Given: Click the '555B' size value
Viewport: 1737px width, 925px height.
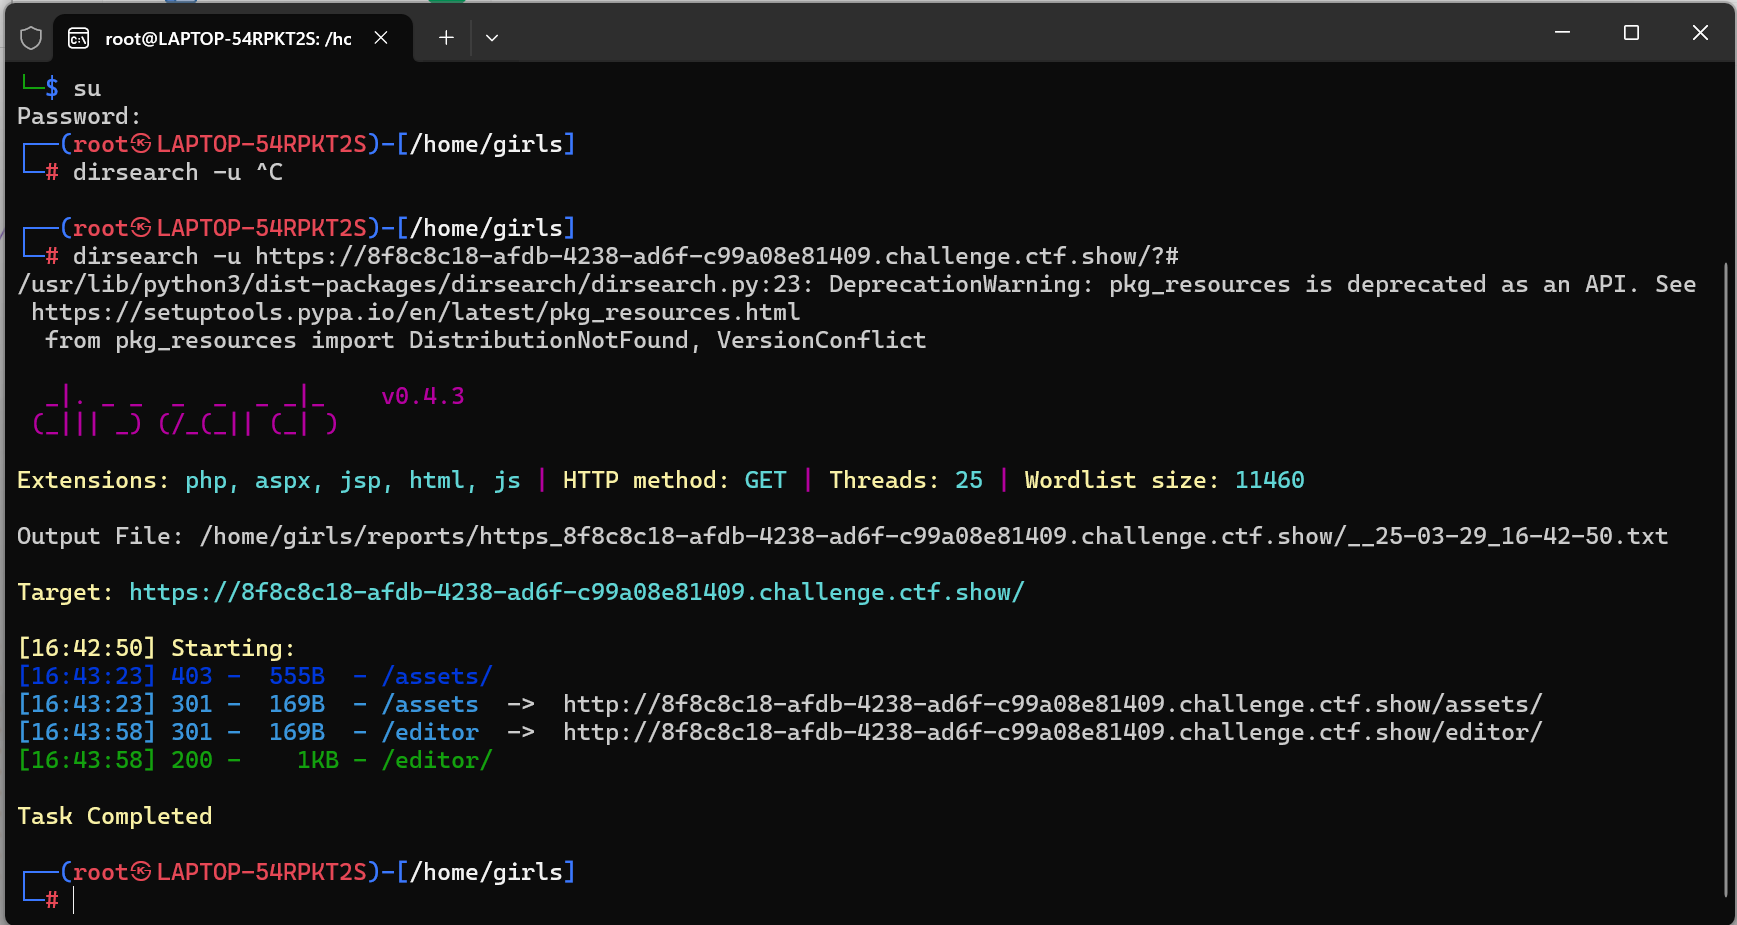Looking at the screenshot, I should [x=297, y=676].
